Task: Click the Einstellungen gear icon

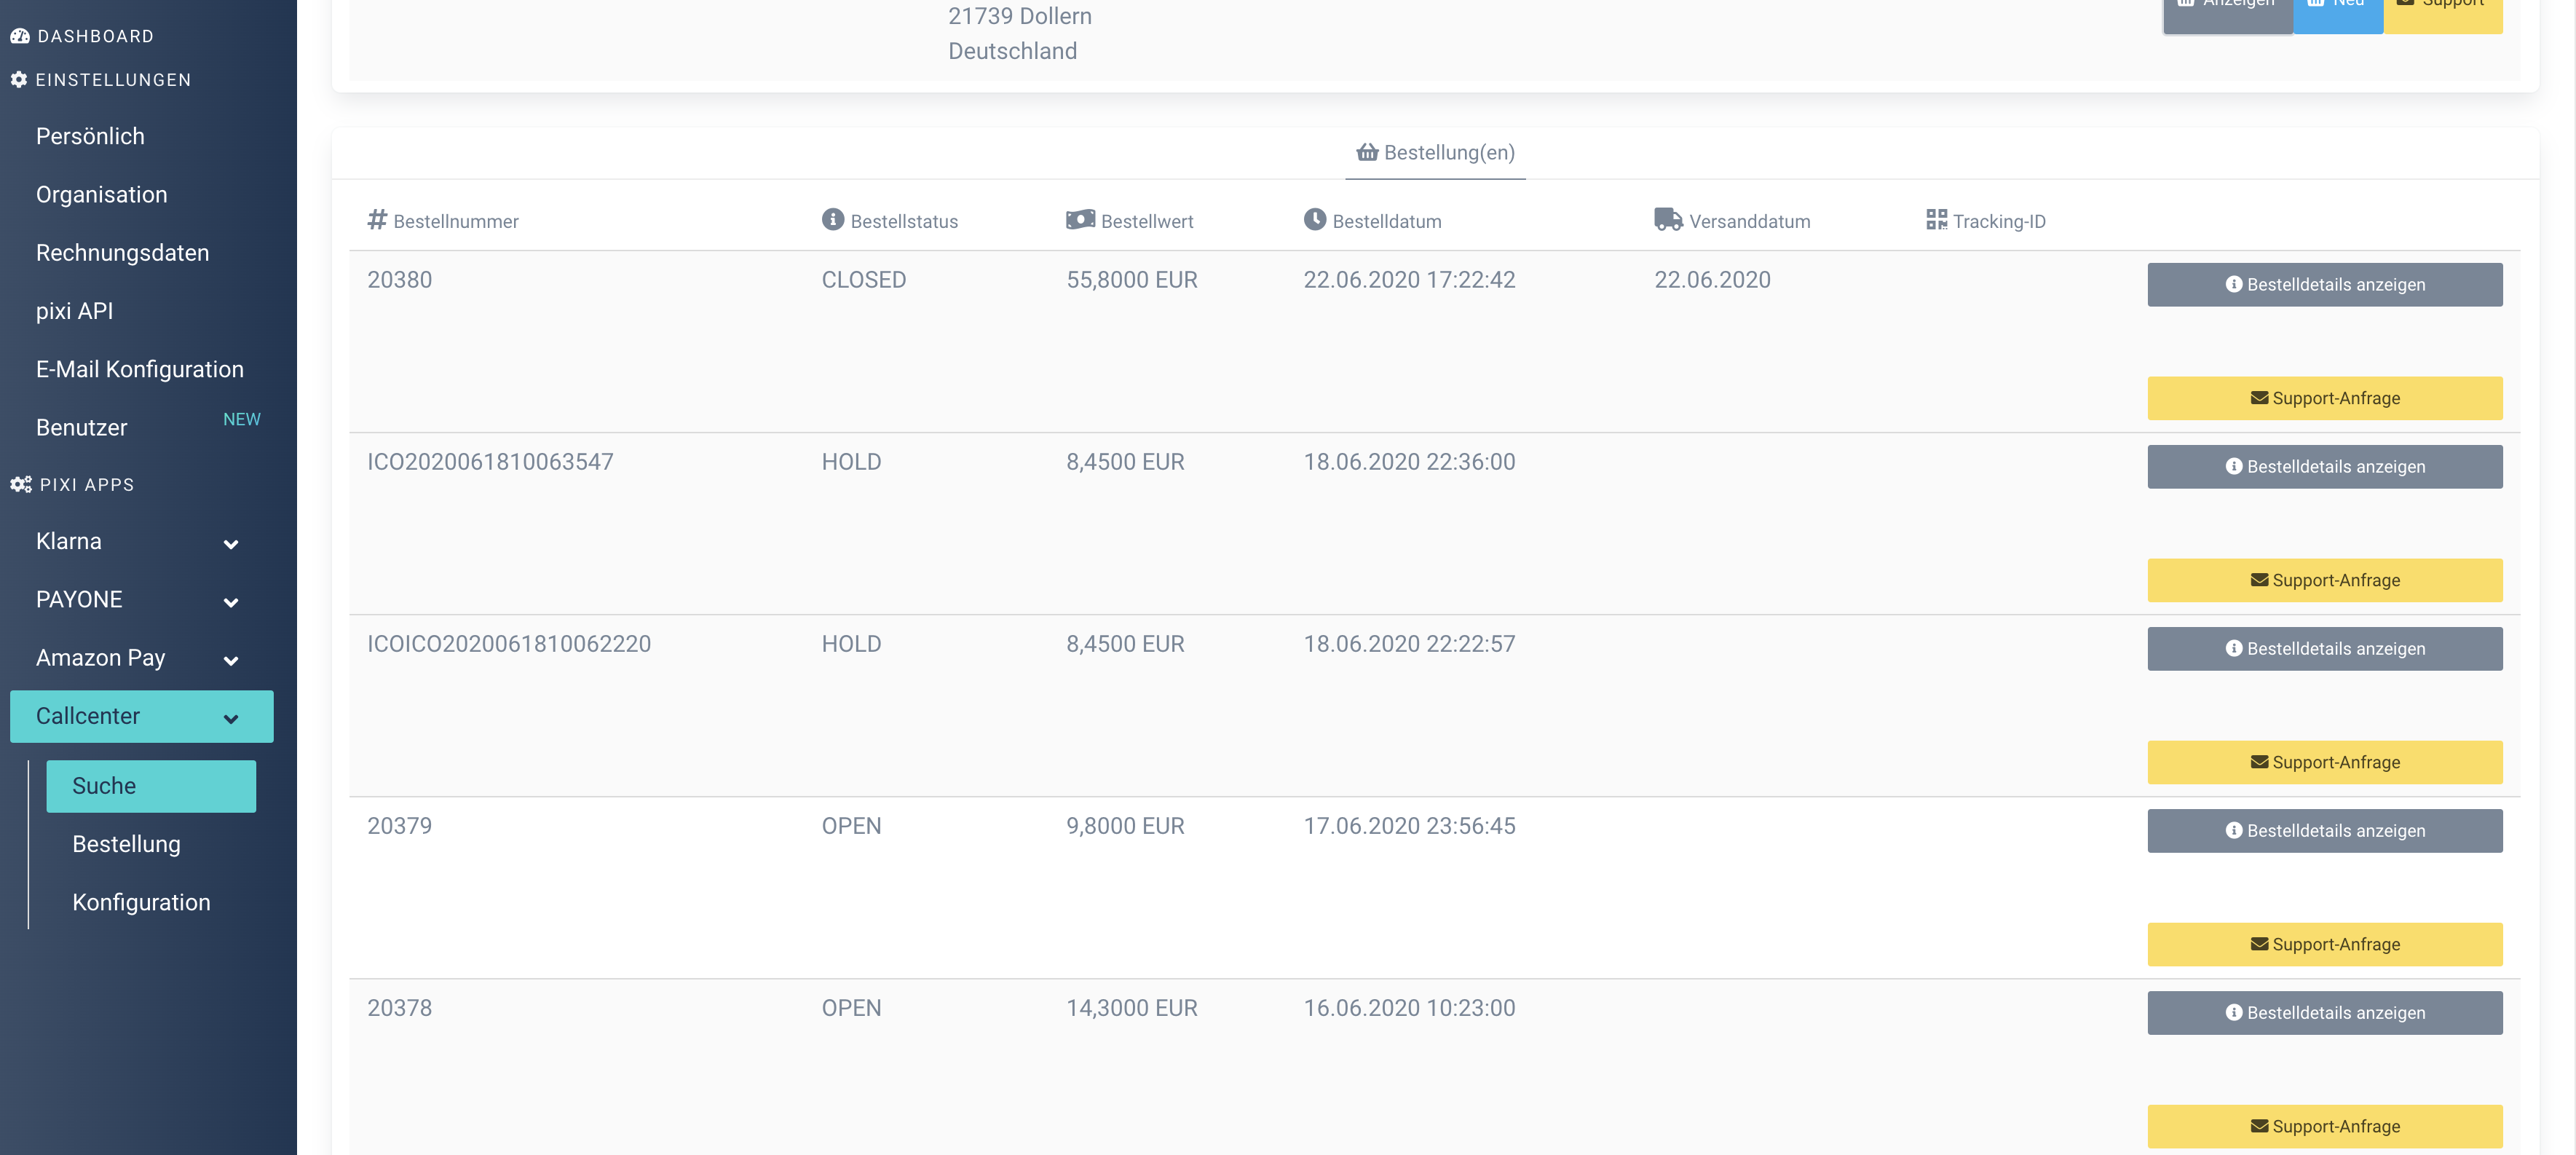Action: [x=19, y=79]
